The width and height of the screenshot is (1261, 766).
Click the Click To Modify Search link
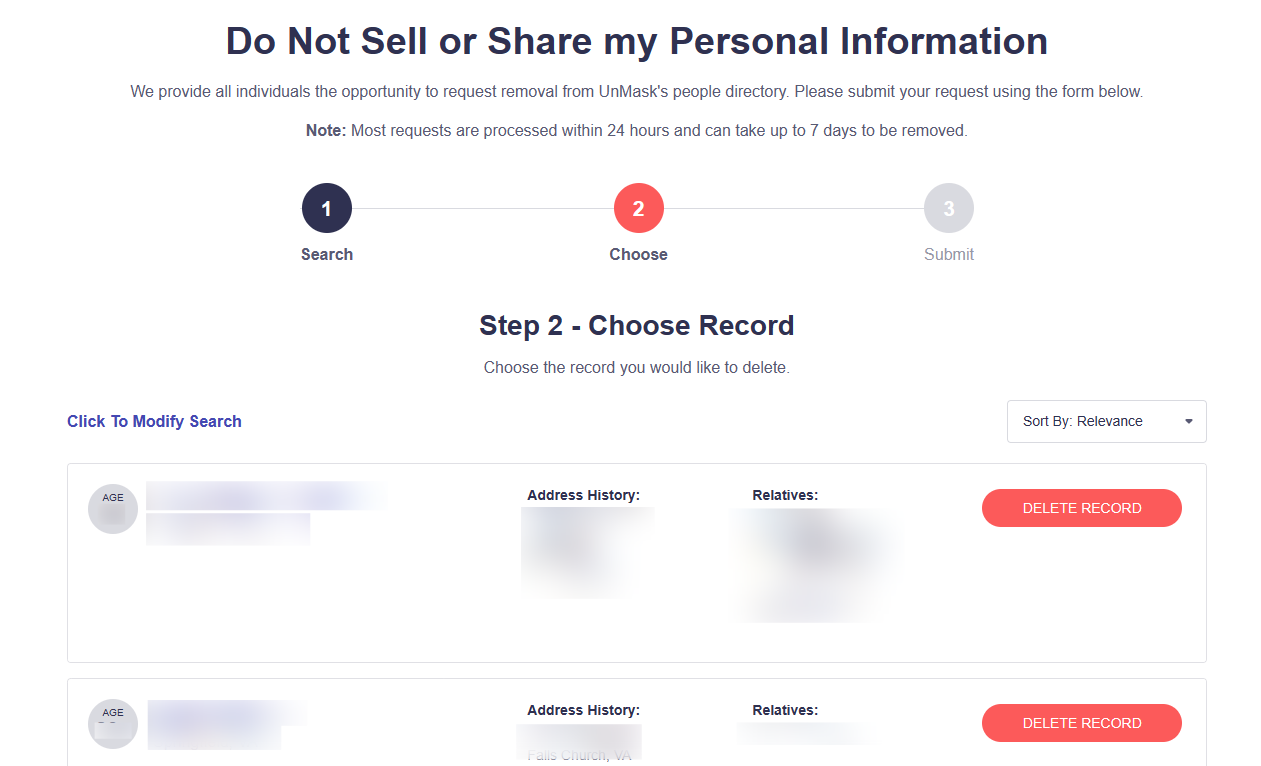click(x=154, y=421)
